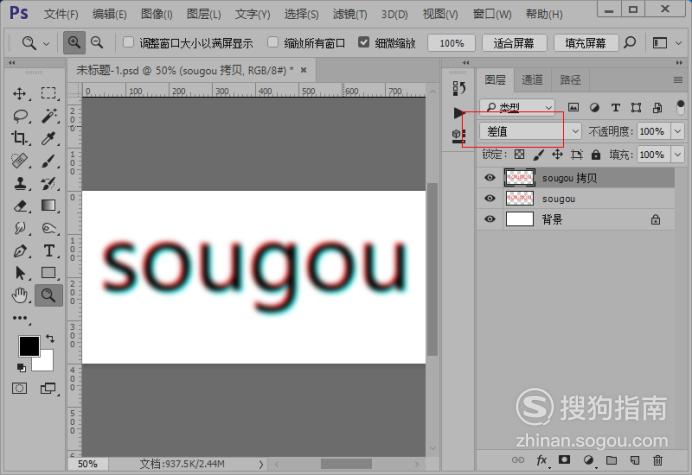Open the 图层(L) menu
The image size is (692, 475).
[x=203, y=14]
